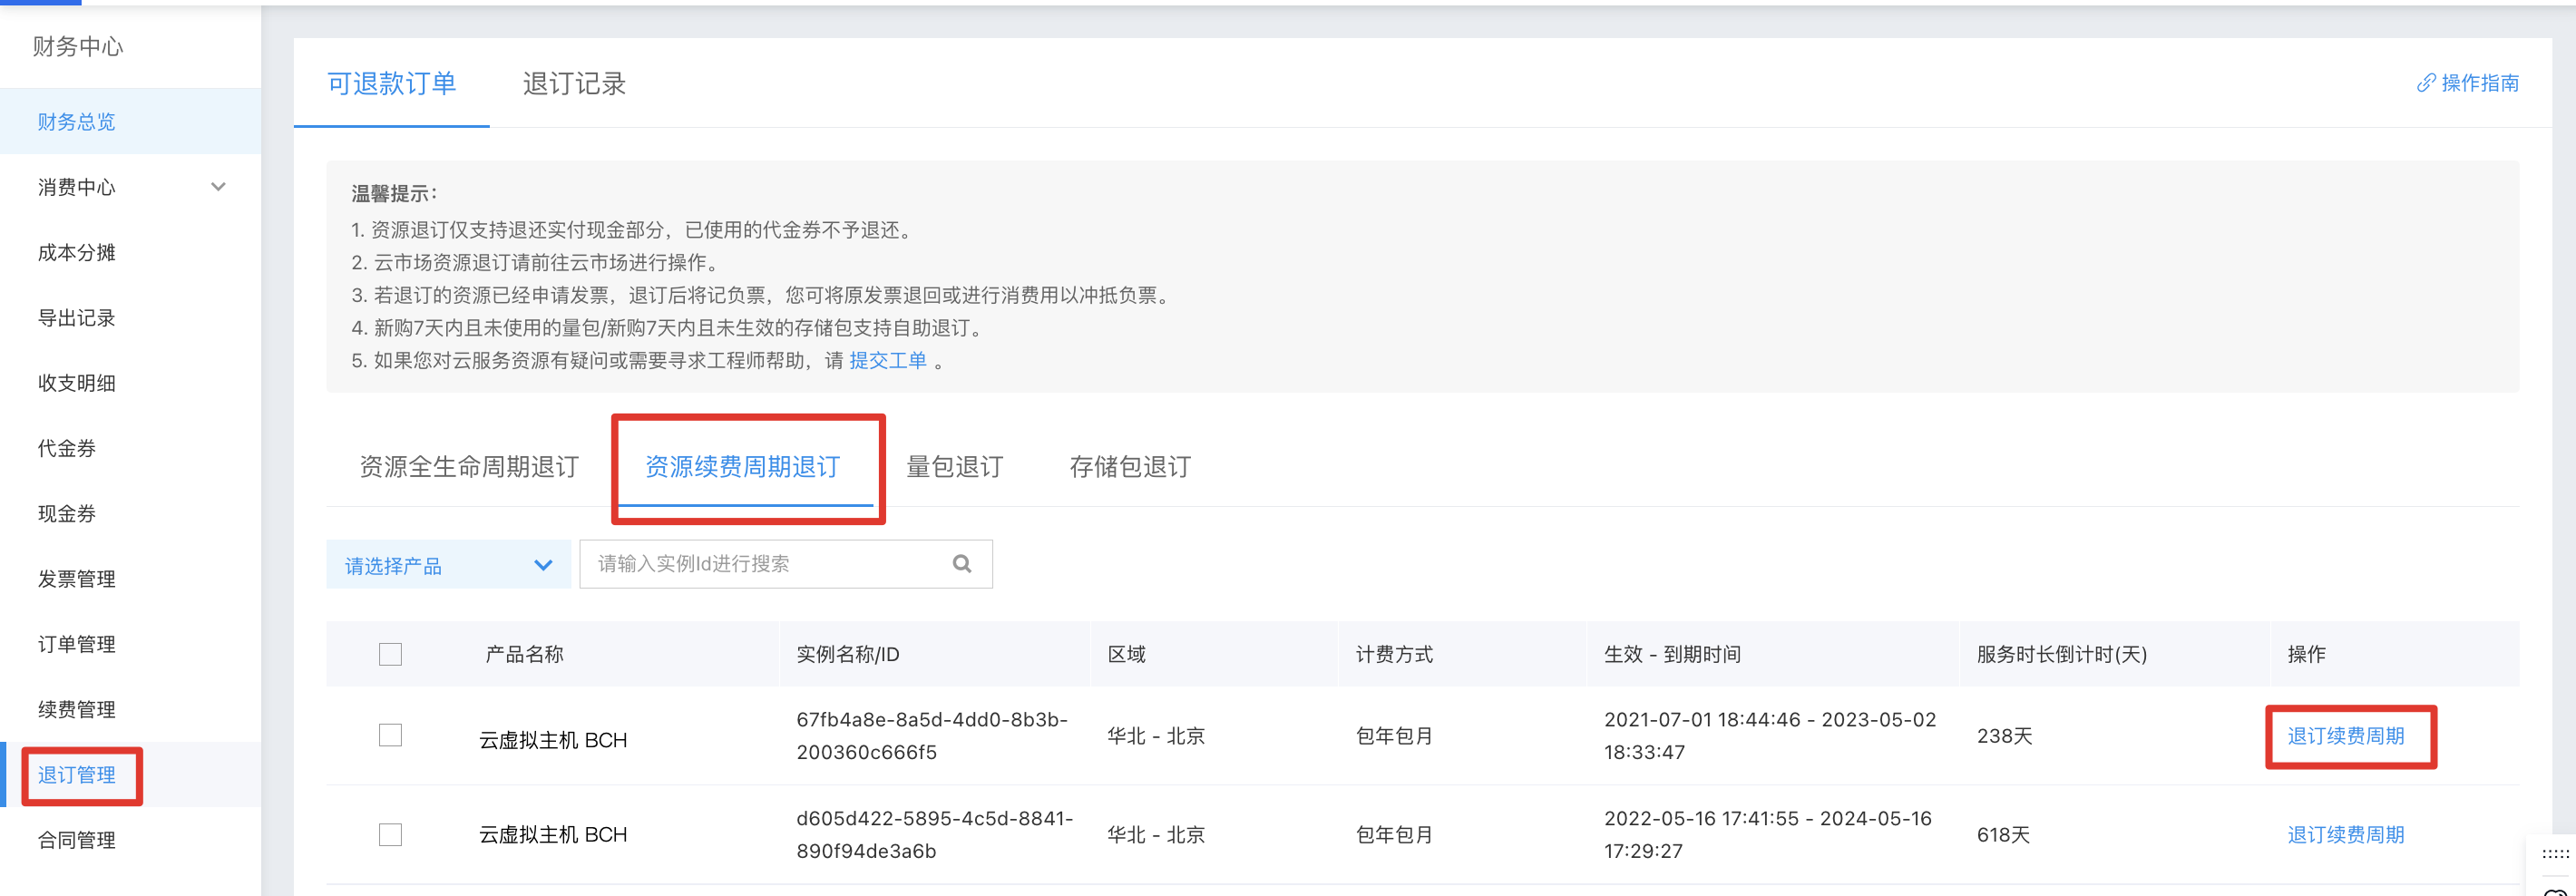Open 成本分摊 in the sidebar
Image resolution: width=2576 pixels, height=896 pixels.
(x=77, y=252)
